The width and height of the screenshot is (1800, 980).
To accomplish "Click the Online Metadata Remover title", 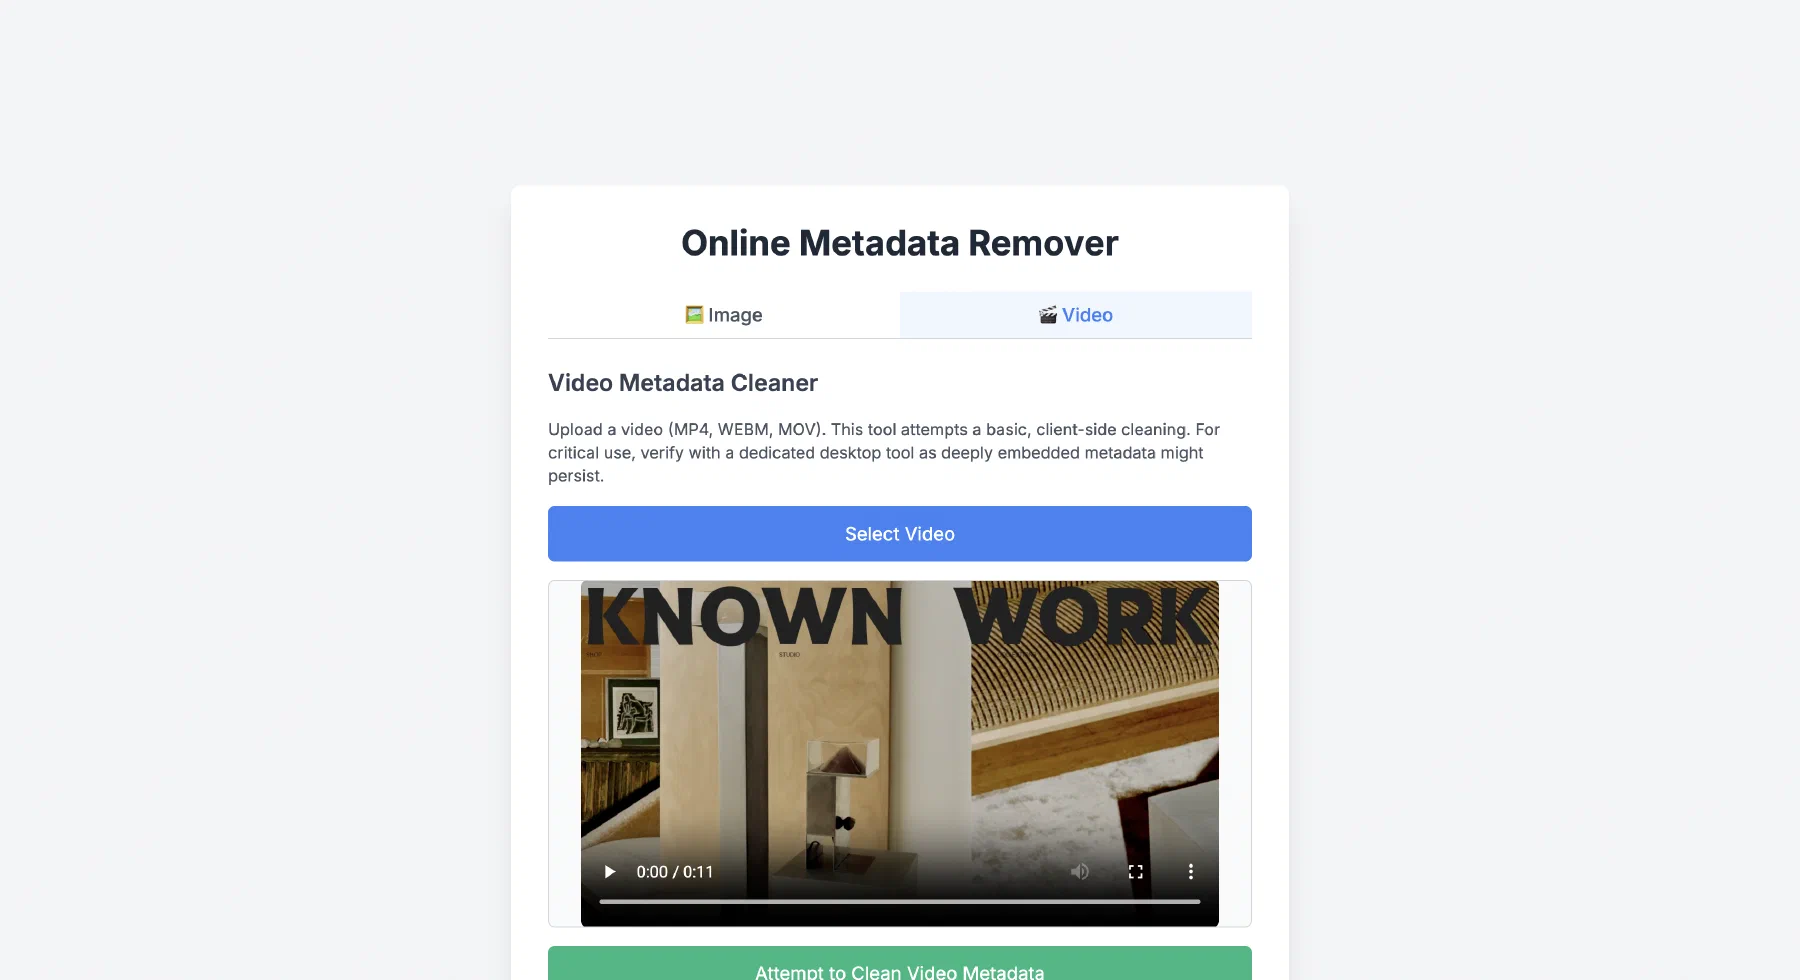I will (900, 243).
